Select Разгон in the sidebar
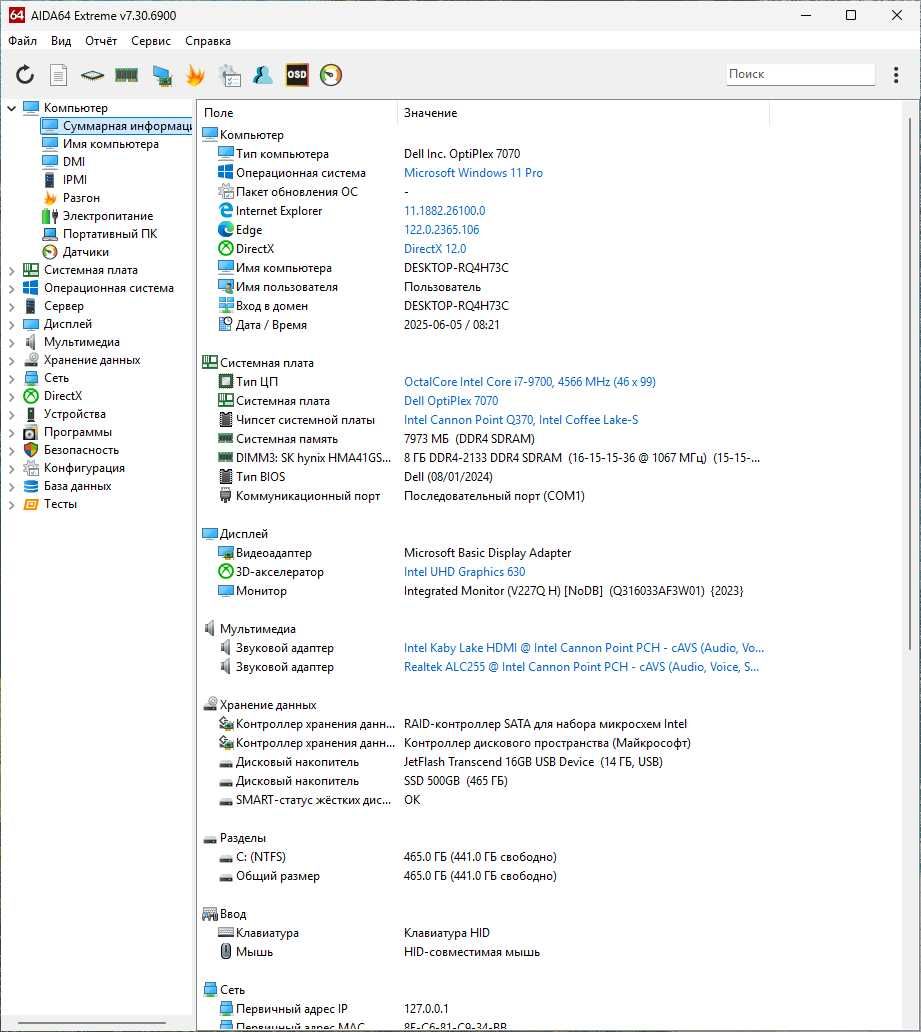 pos(81,197)
